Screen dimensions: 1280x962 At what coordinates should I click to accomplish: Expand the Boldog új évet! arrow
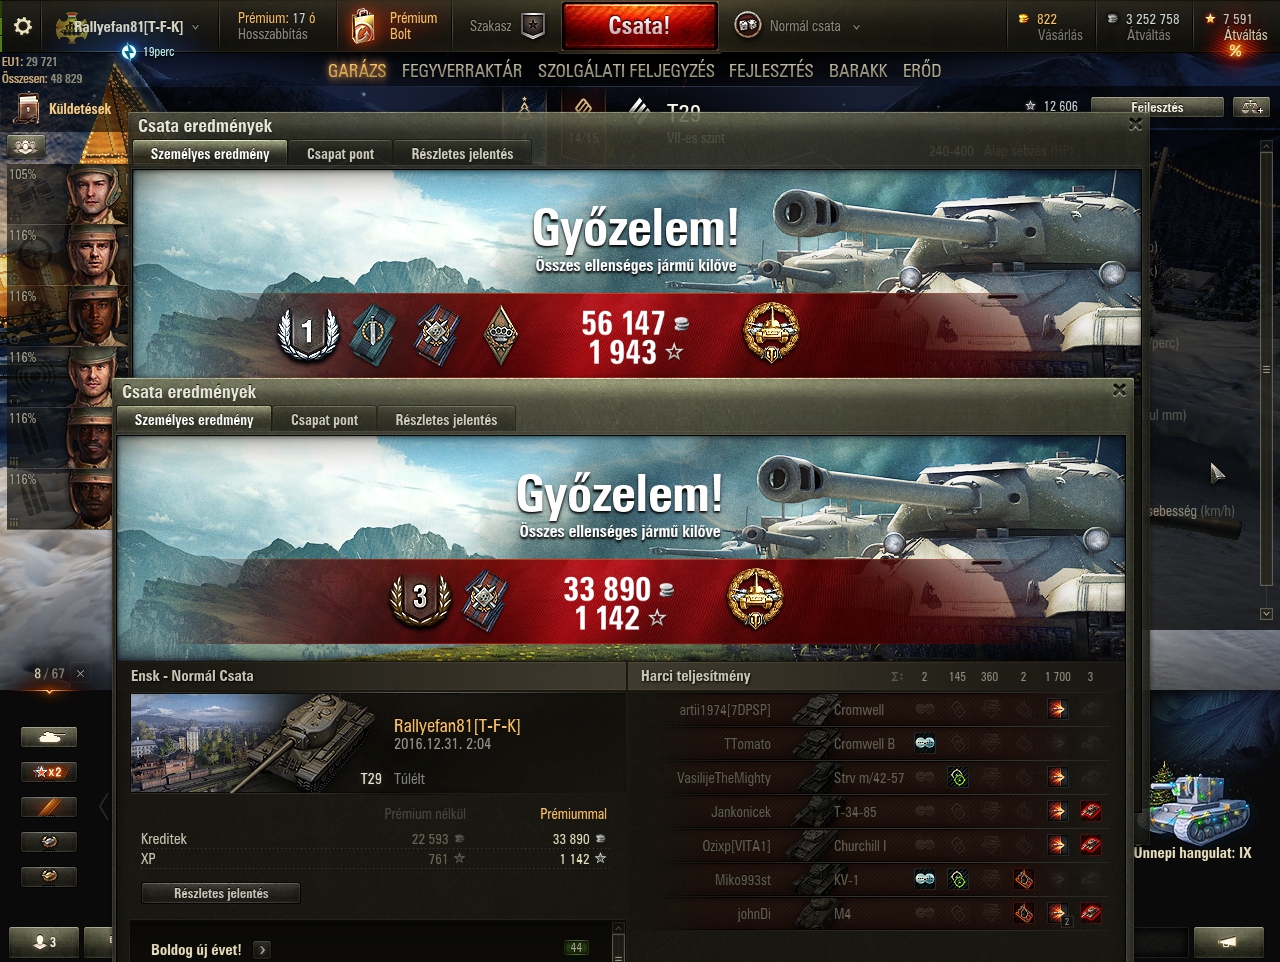[x=262, y=950]
